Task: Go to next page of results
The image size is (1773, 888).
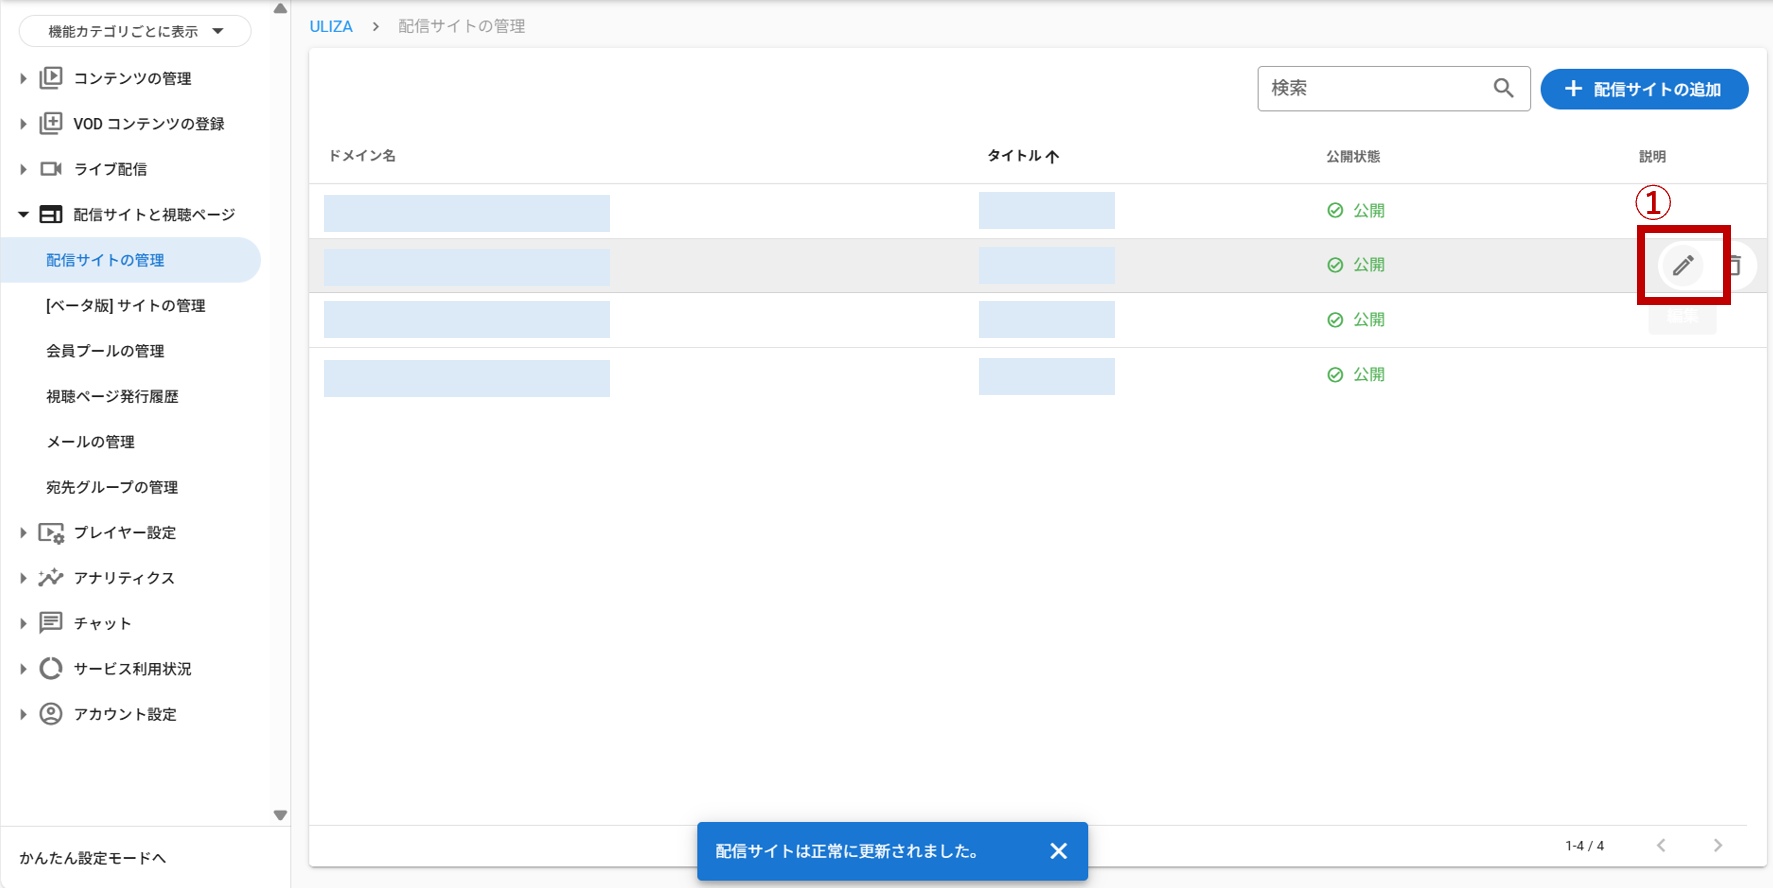Action: 1717,845
